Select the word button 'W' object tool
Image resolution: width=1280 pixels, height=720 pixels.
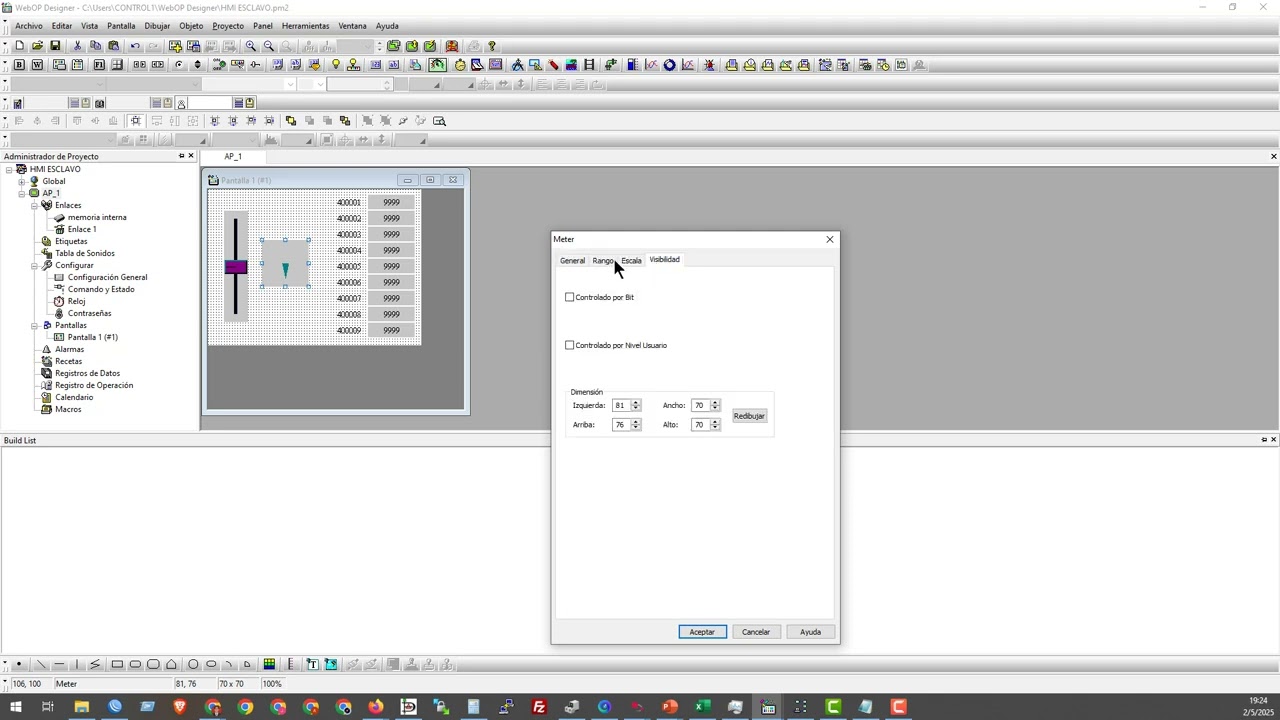click(37, 65)
